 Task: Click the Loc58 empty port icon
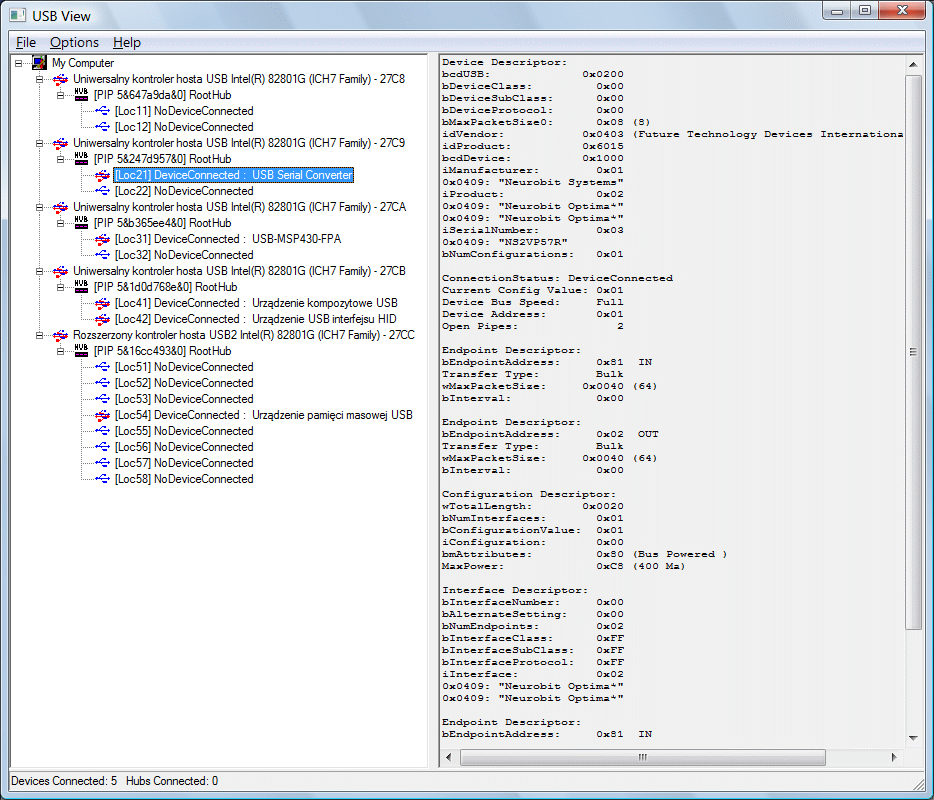(102, 479)
